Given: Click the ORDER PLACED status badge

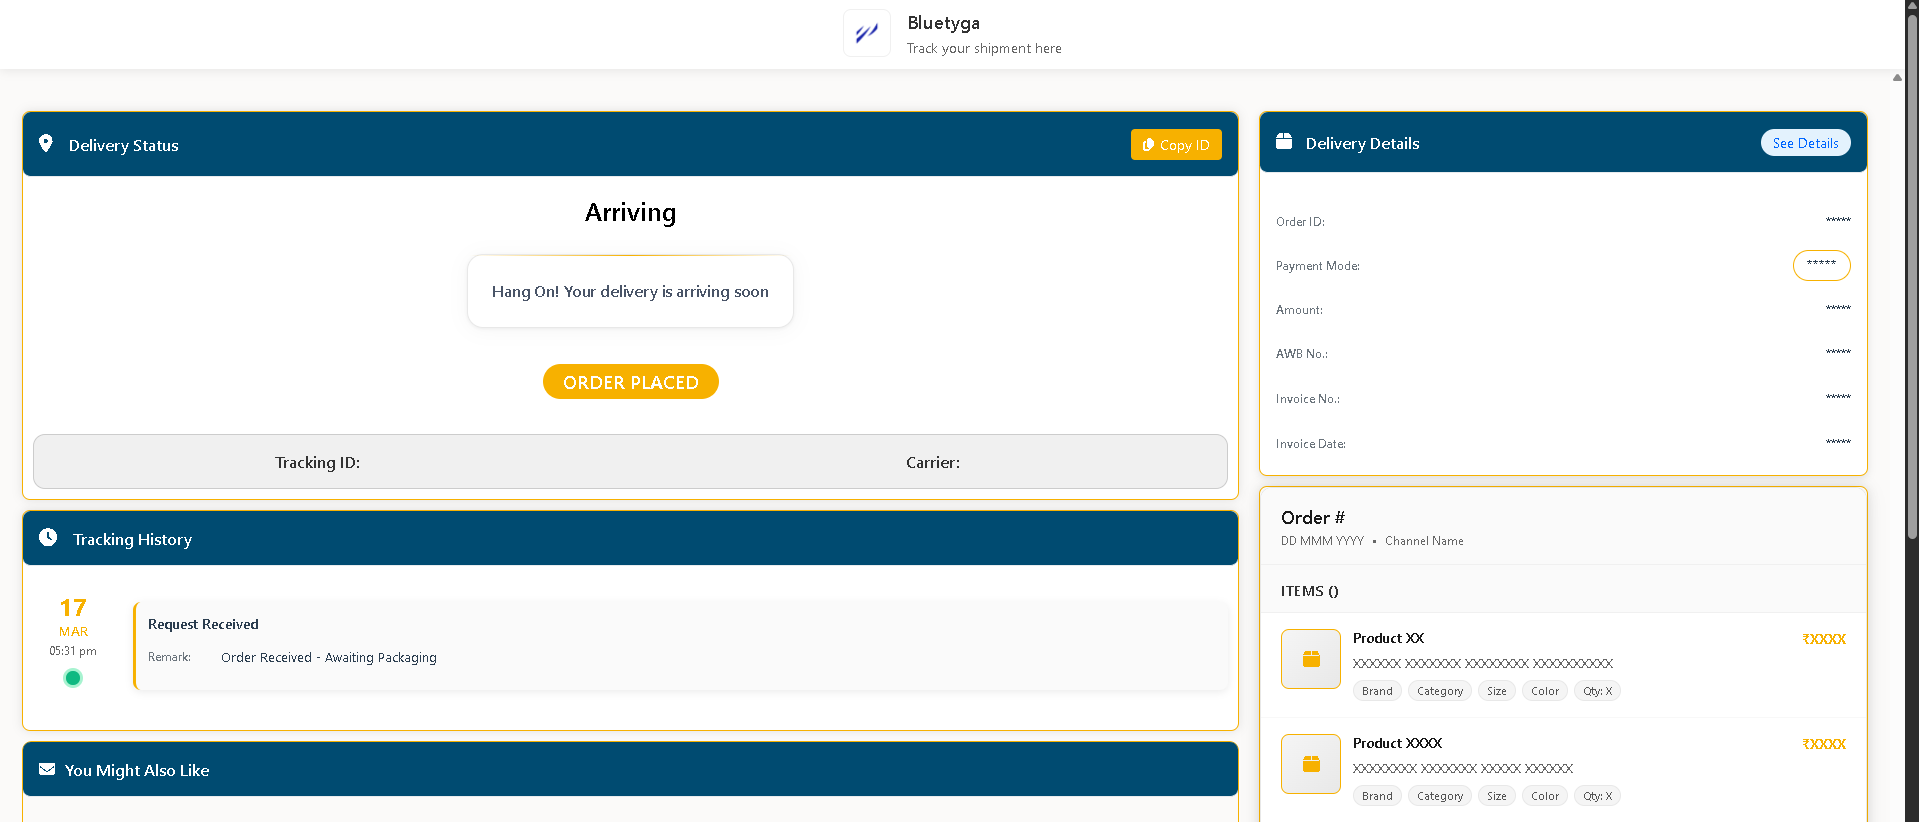Looking at the screenshot, I should [x=630, y=382].
